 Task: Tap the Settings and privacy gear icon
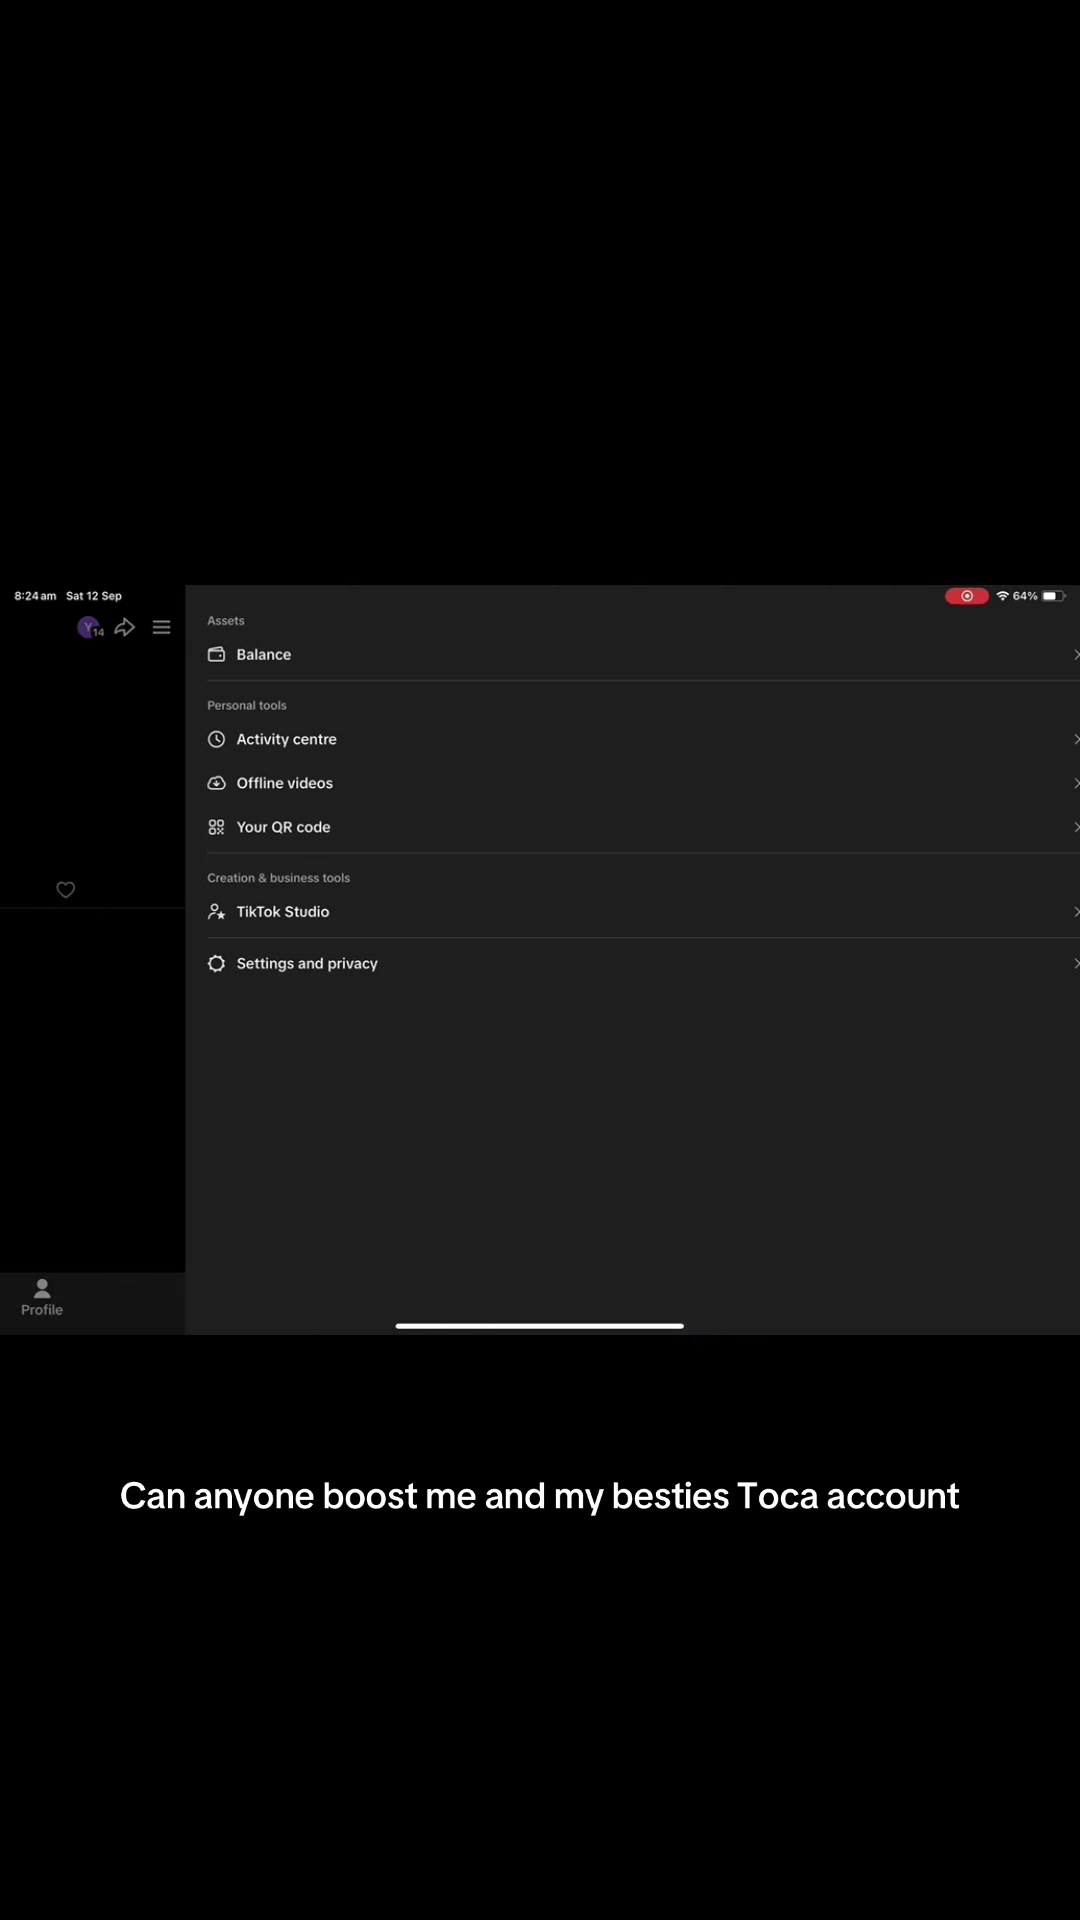216,963
